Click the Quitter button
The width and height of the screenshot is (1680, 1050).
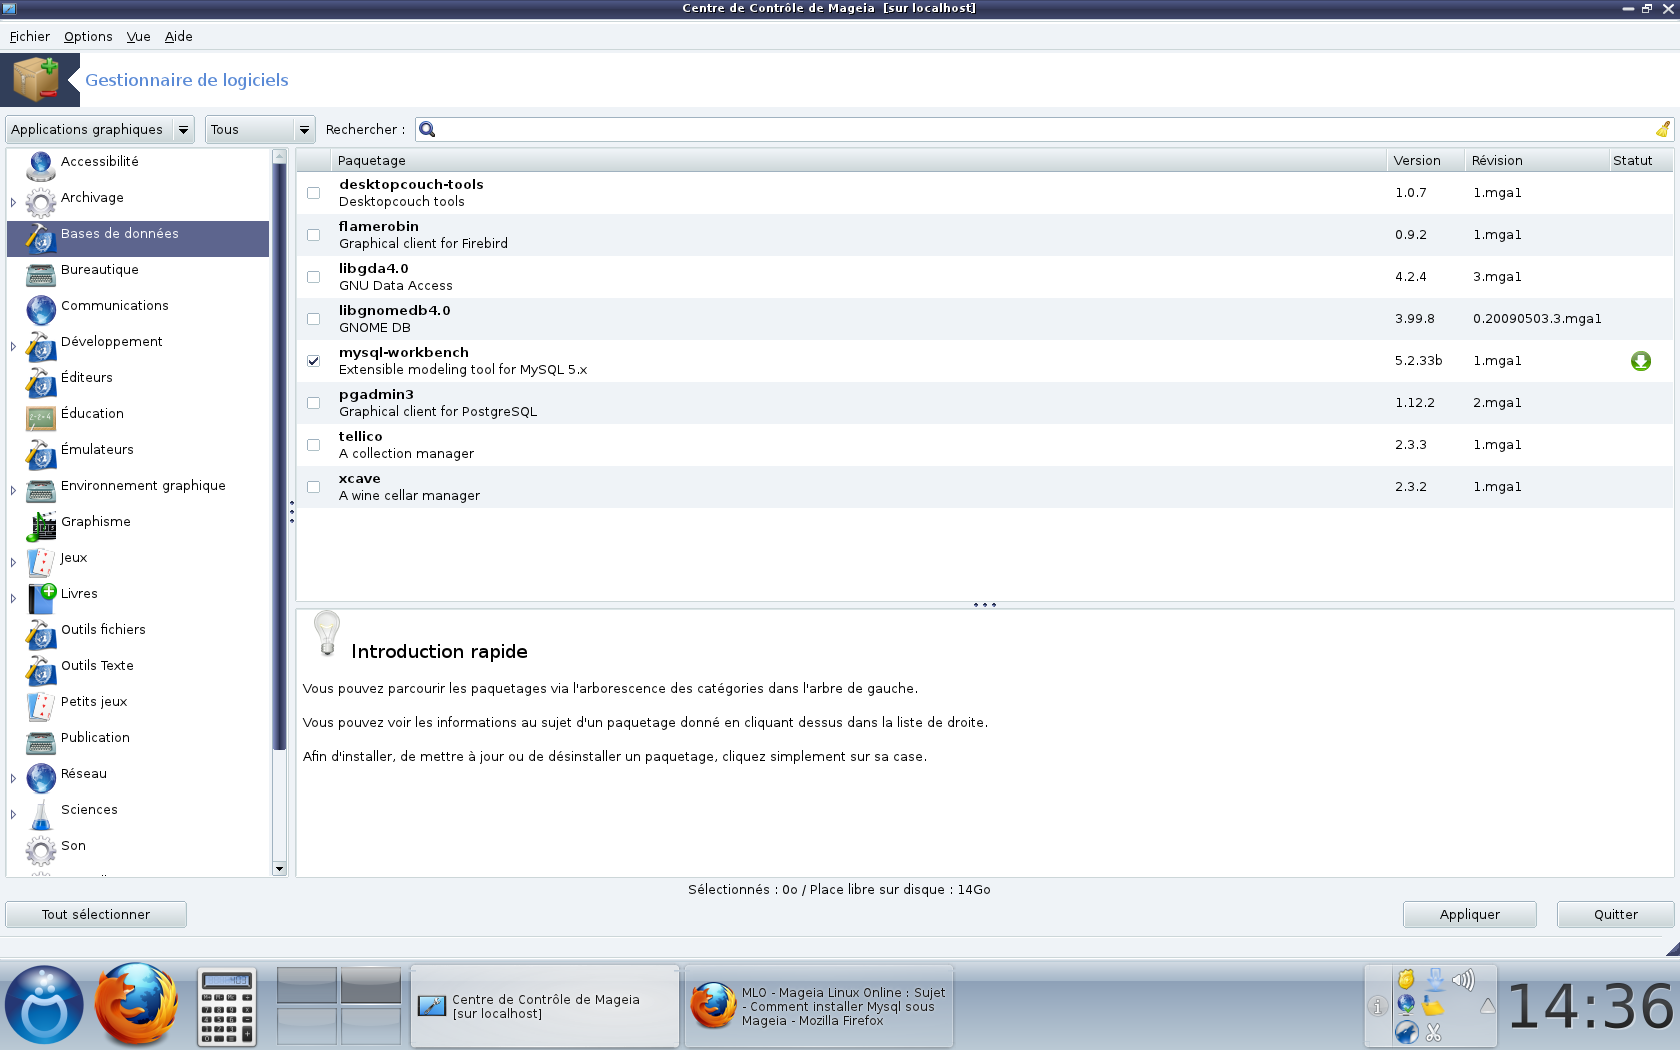click(1615, 914)
